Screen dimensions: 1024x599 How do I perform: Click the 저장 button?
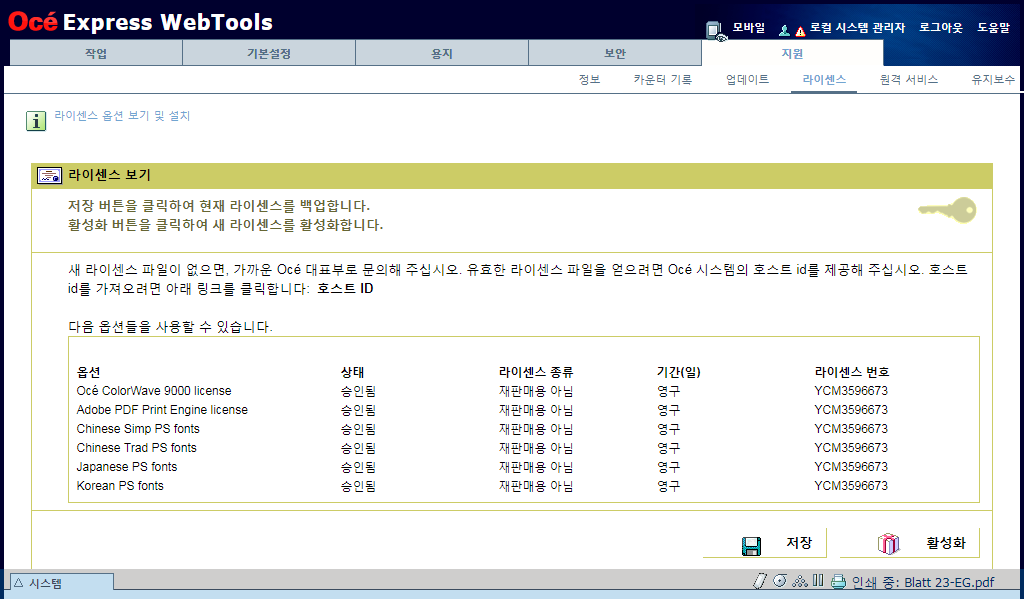[765, 543]
